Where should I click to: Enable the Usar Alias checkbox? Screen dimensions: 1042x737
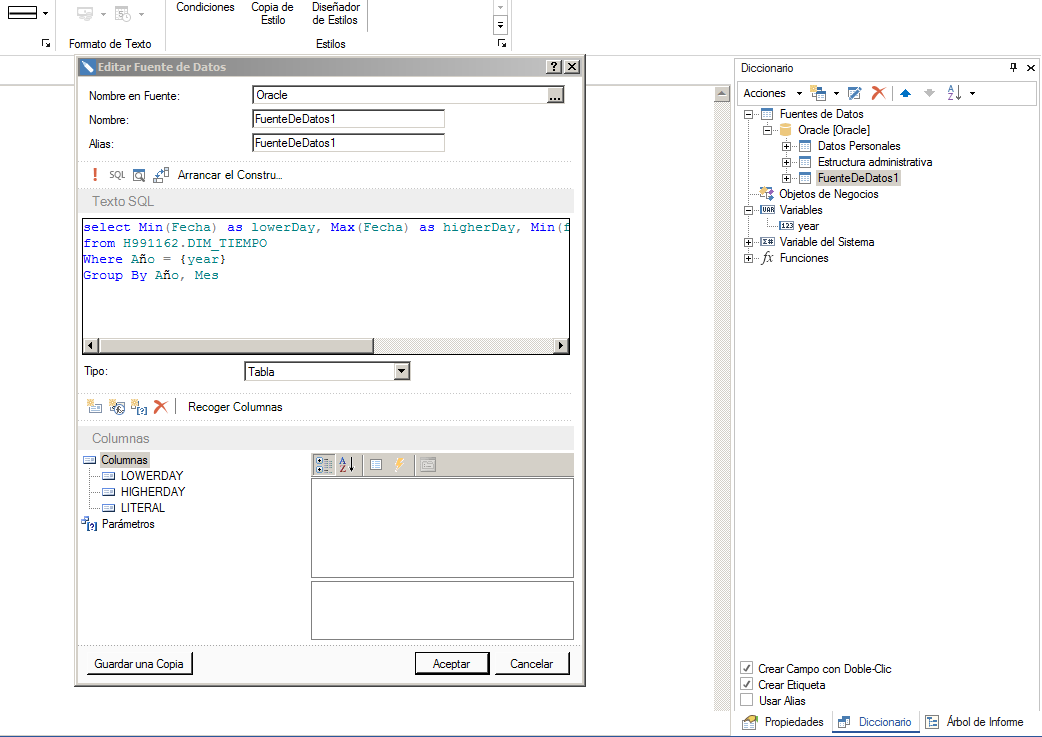click(x=747, y=700)
